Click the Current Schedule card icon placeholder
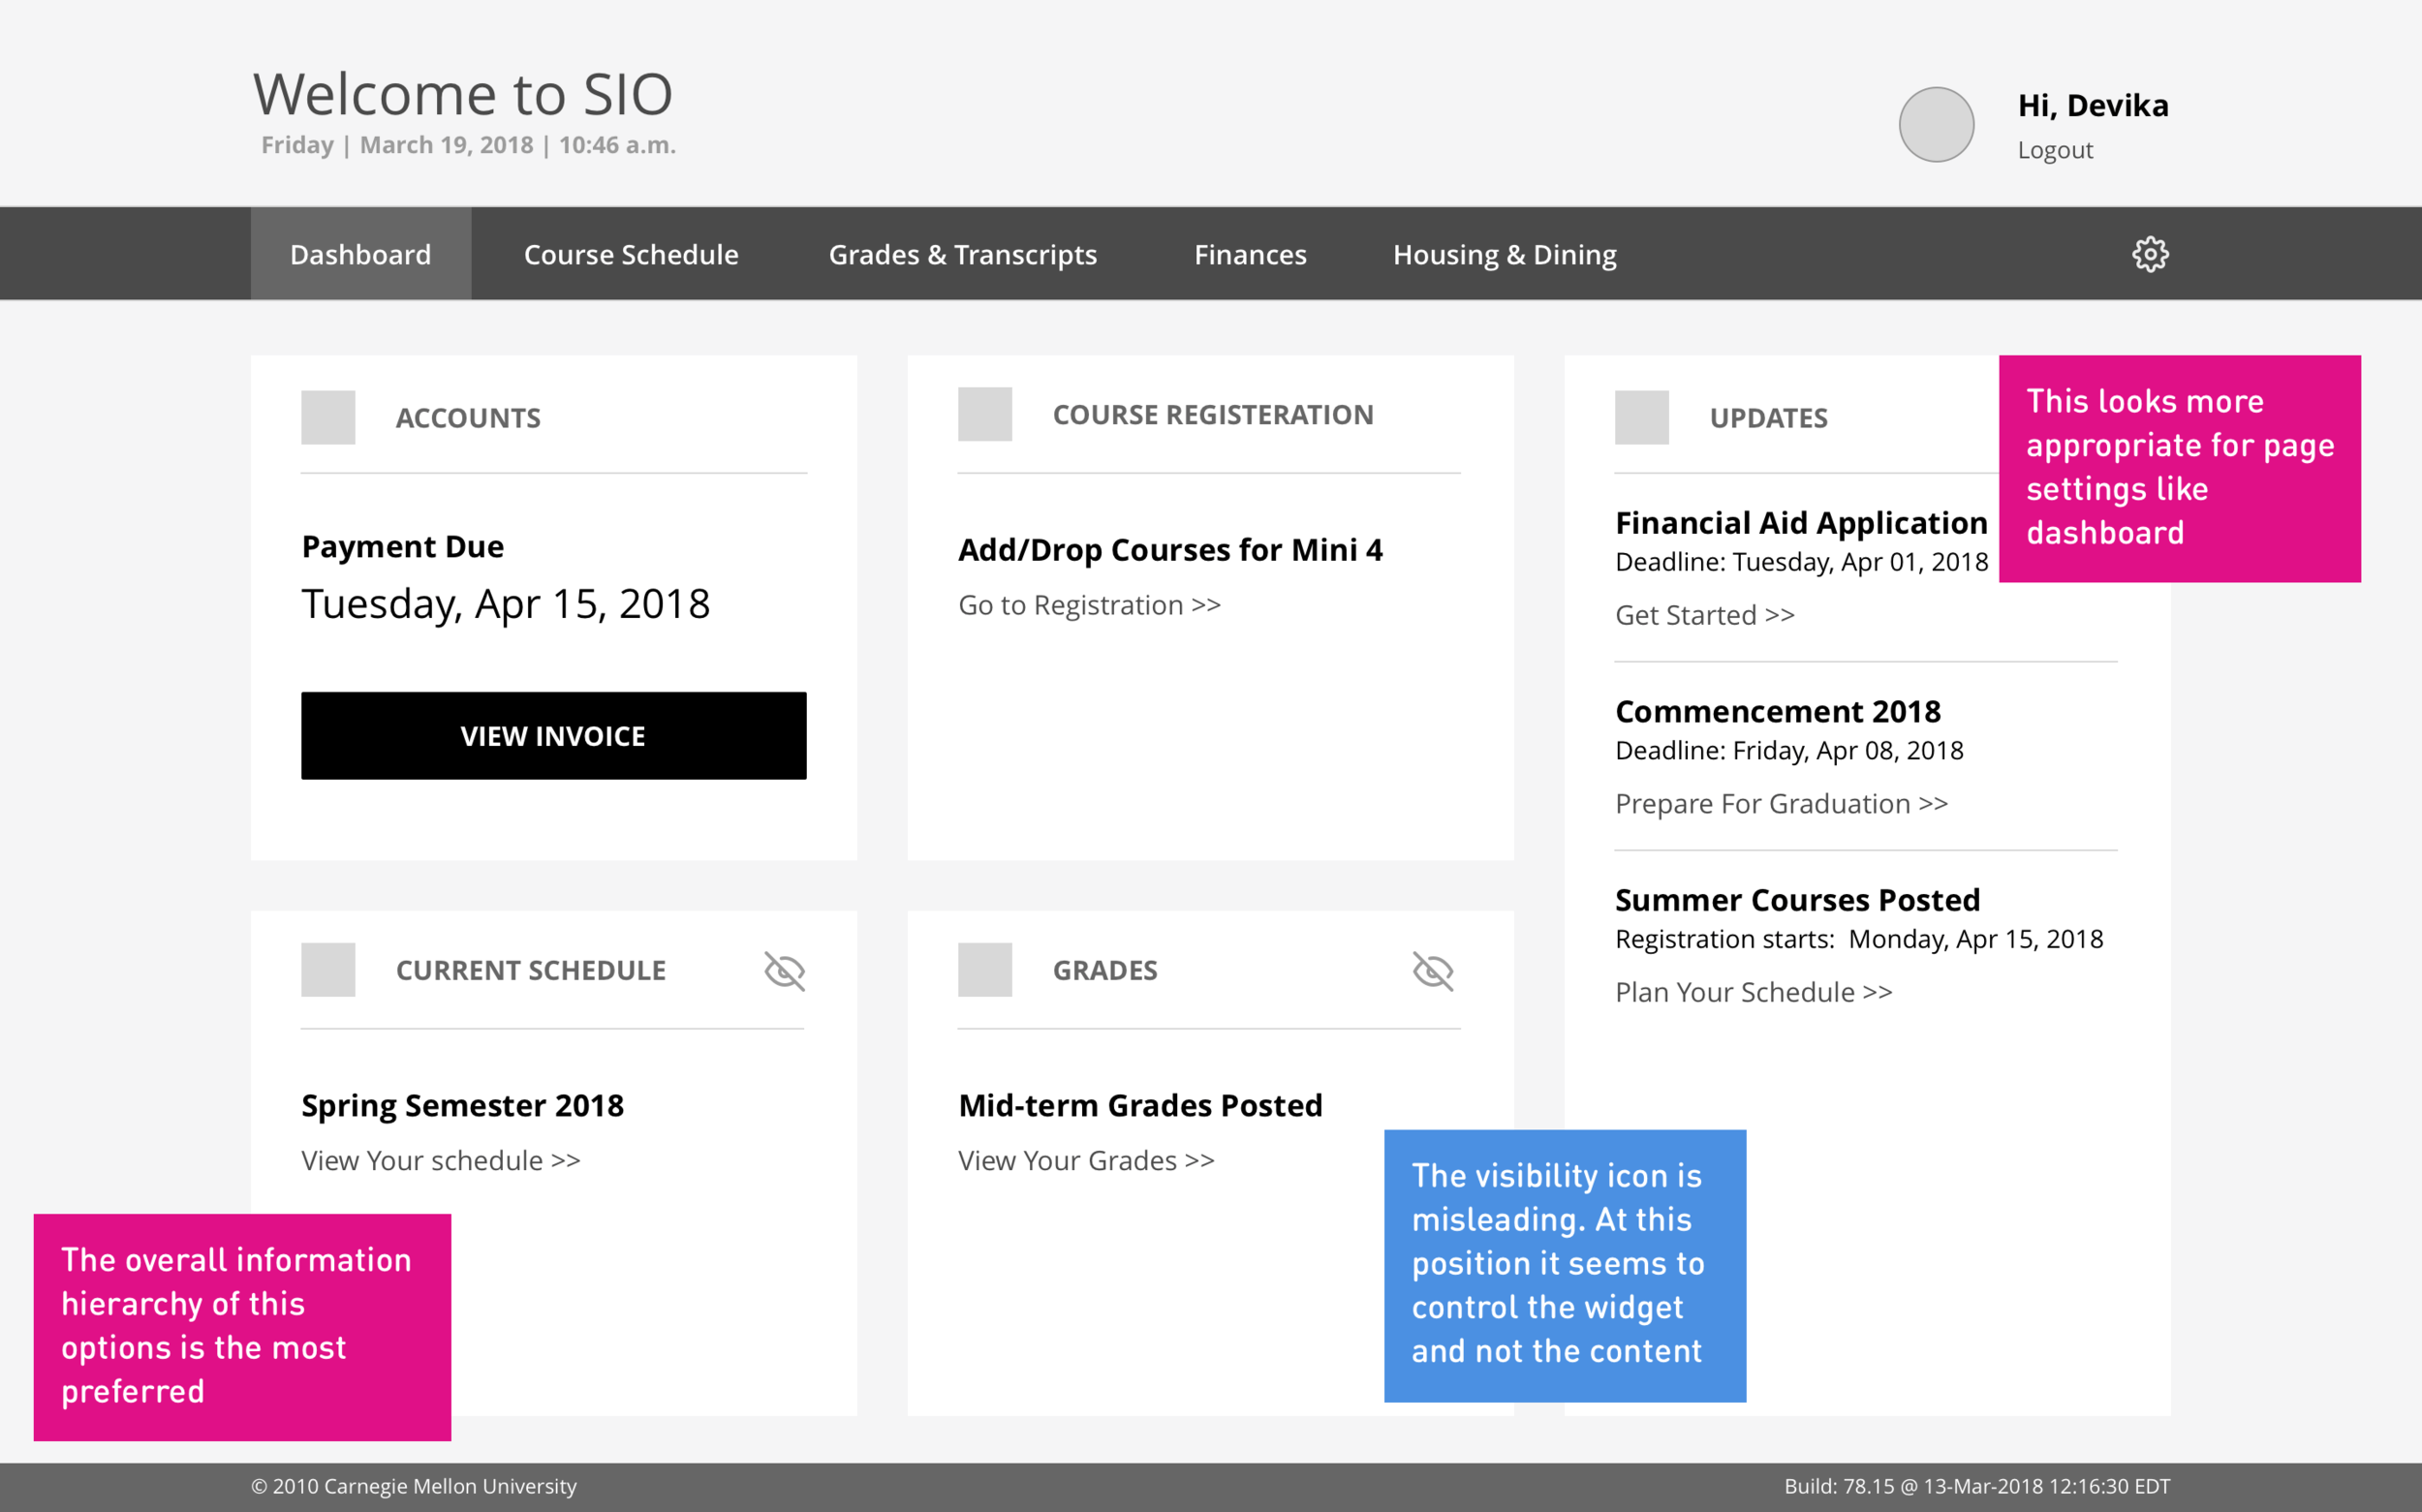Image resolution: width=2422 pixels, height=1512 pixels. point(328,969)
